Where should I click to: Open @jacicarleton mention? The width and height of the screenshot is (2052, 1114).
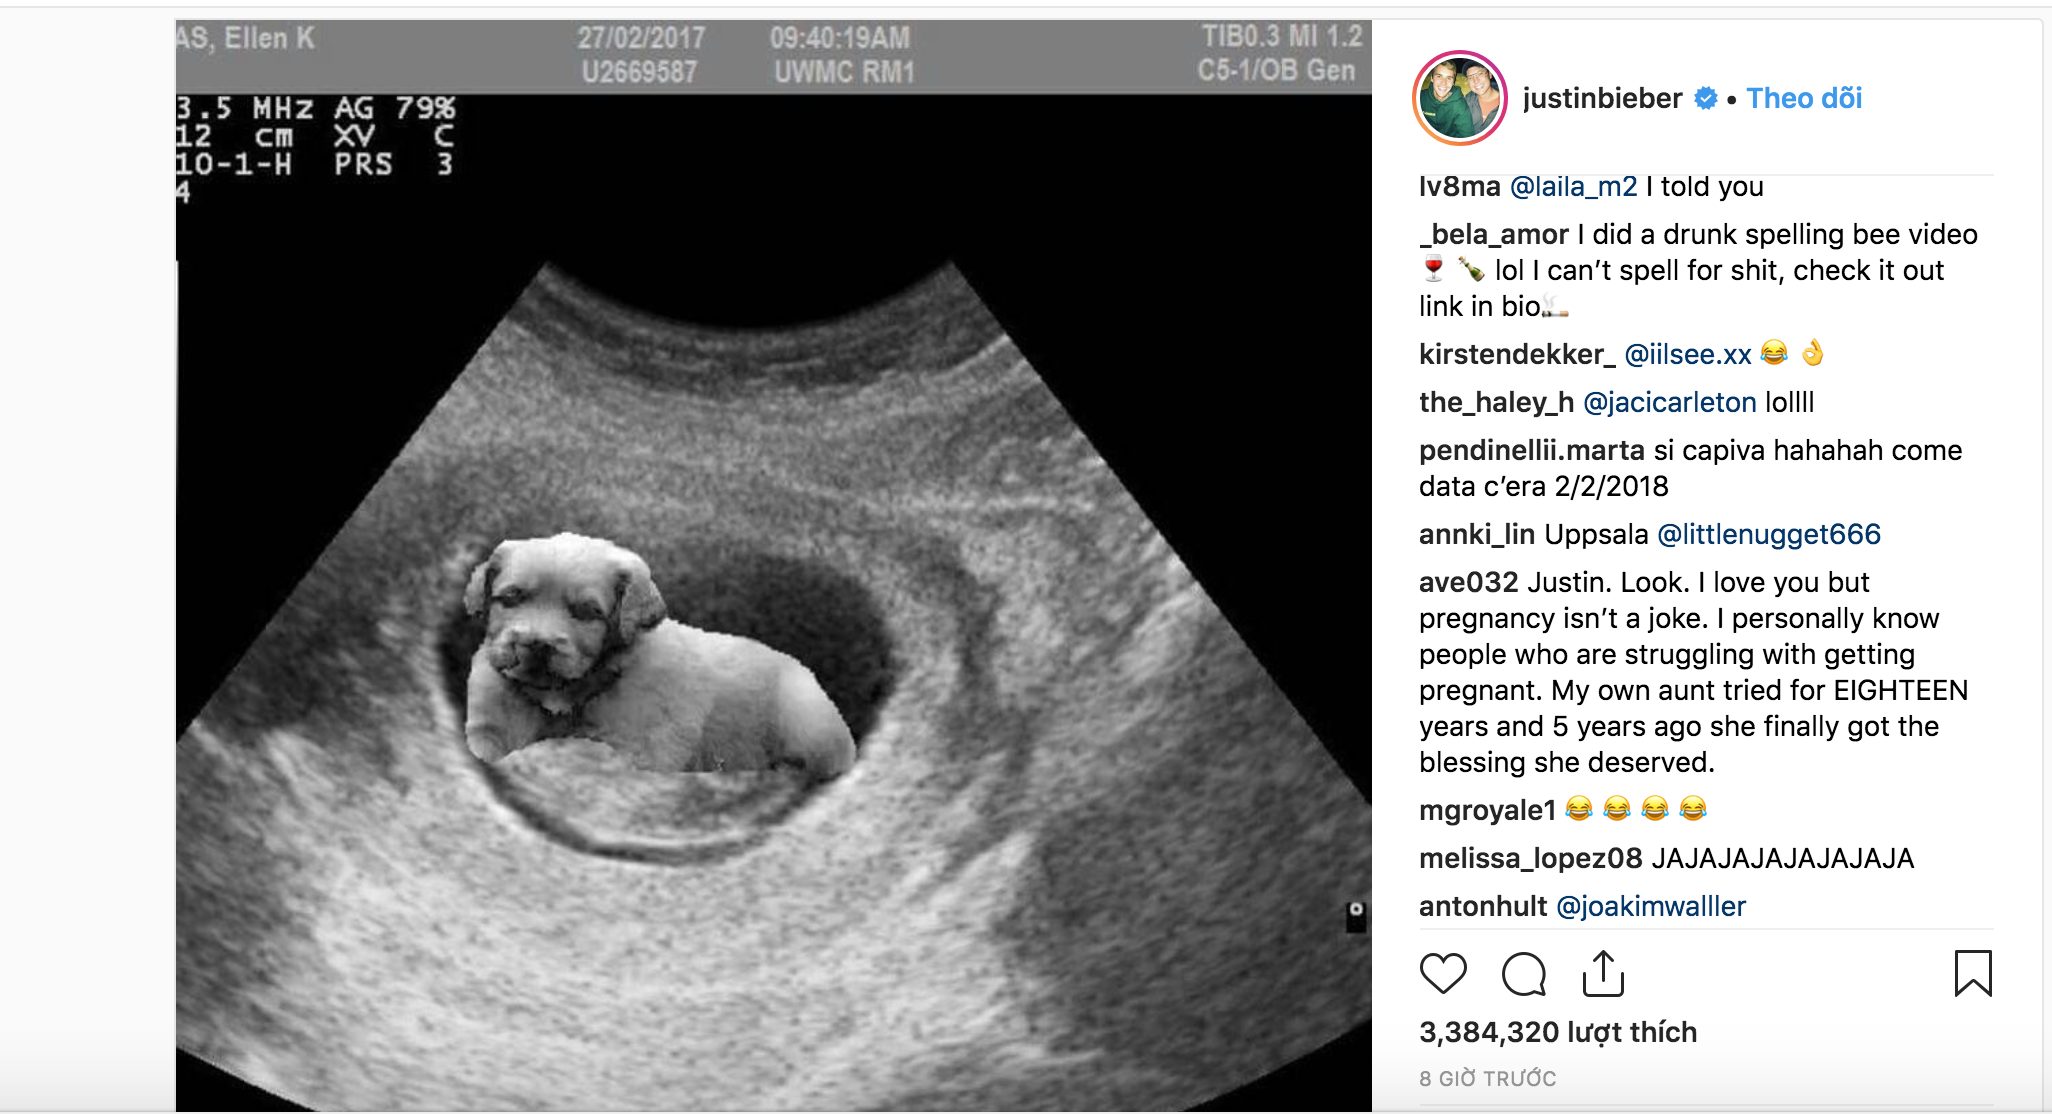click(1670, 402)
